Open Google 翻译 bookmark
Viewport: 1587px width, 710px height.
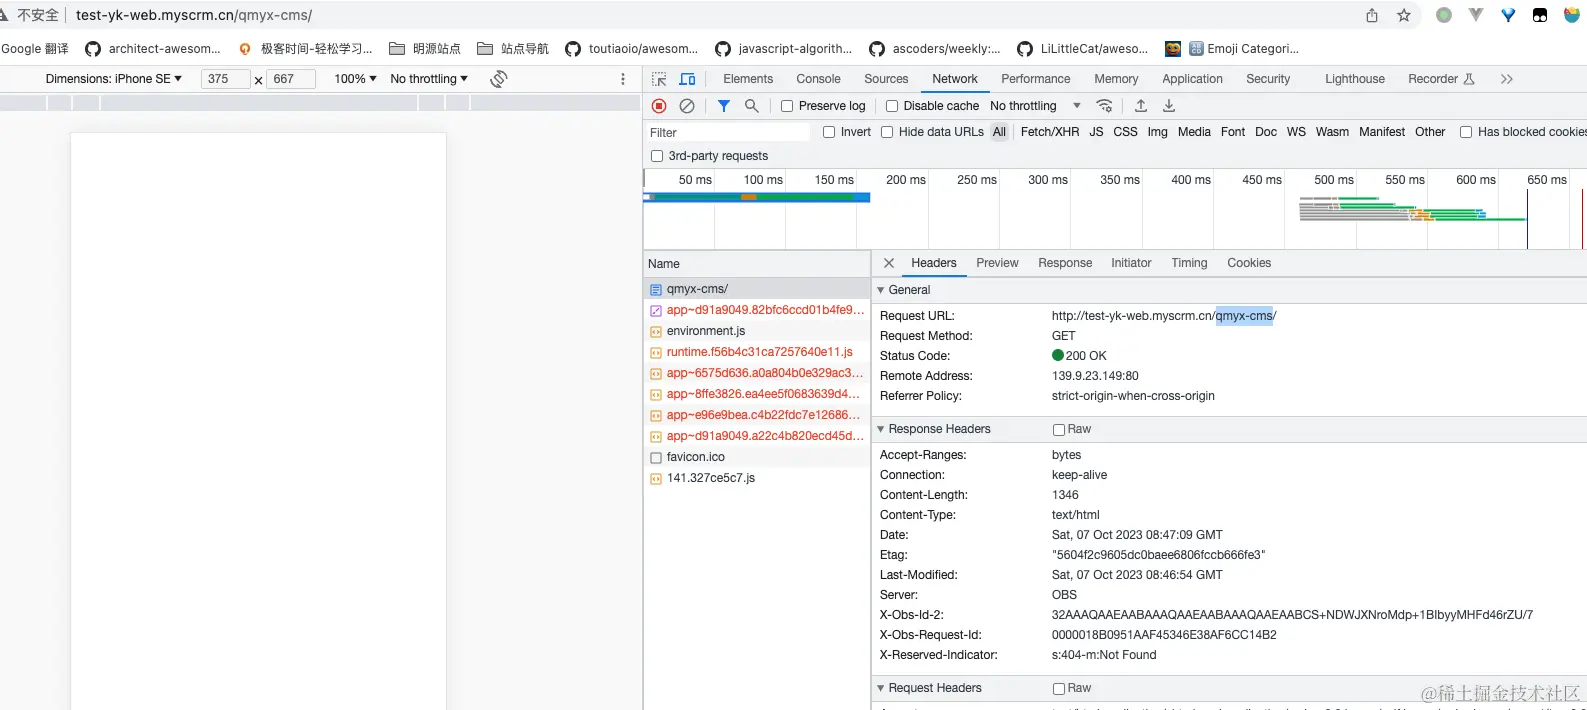pos(35,49)
